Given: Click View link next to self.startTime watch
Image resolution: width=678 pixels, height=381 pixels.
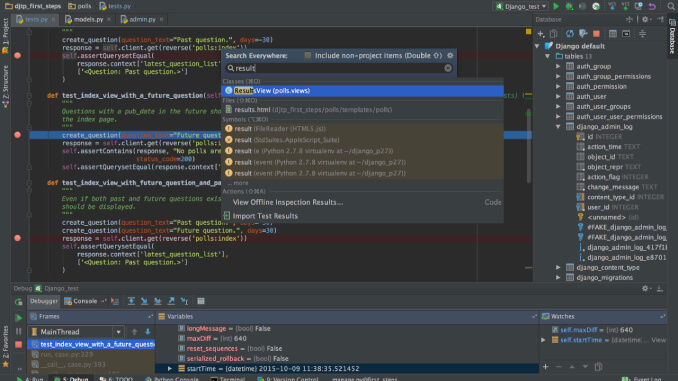Looking at the screenshot, I should pyautogui.click(x=659, y=340).
